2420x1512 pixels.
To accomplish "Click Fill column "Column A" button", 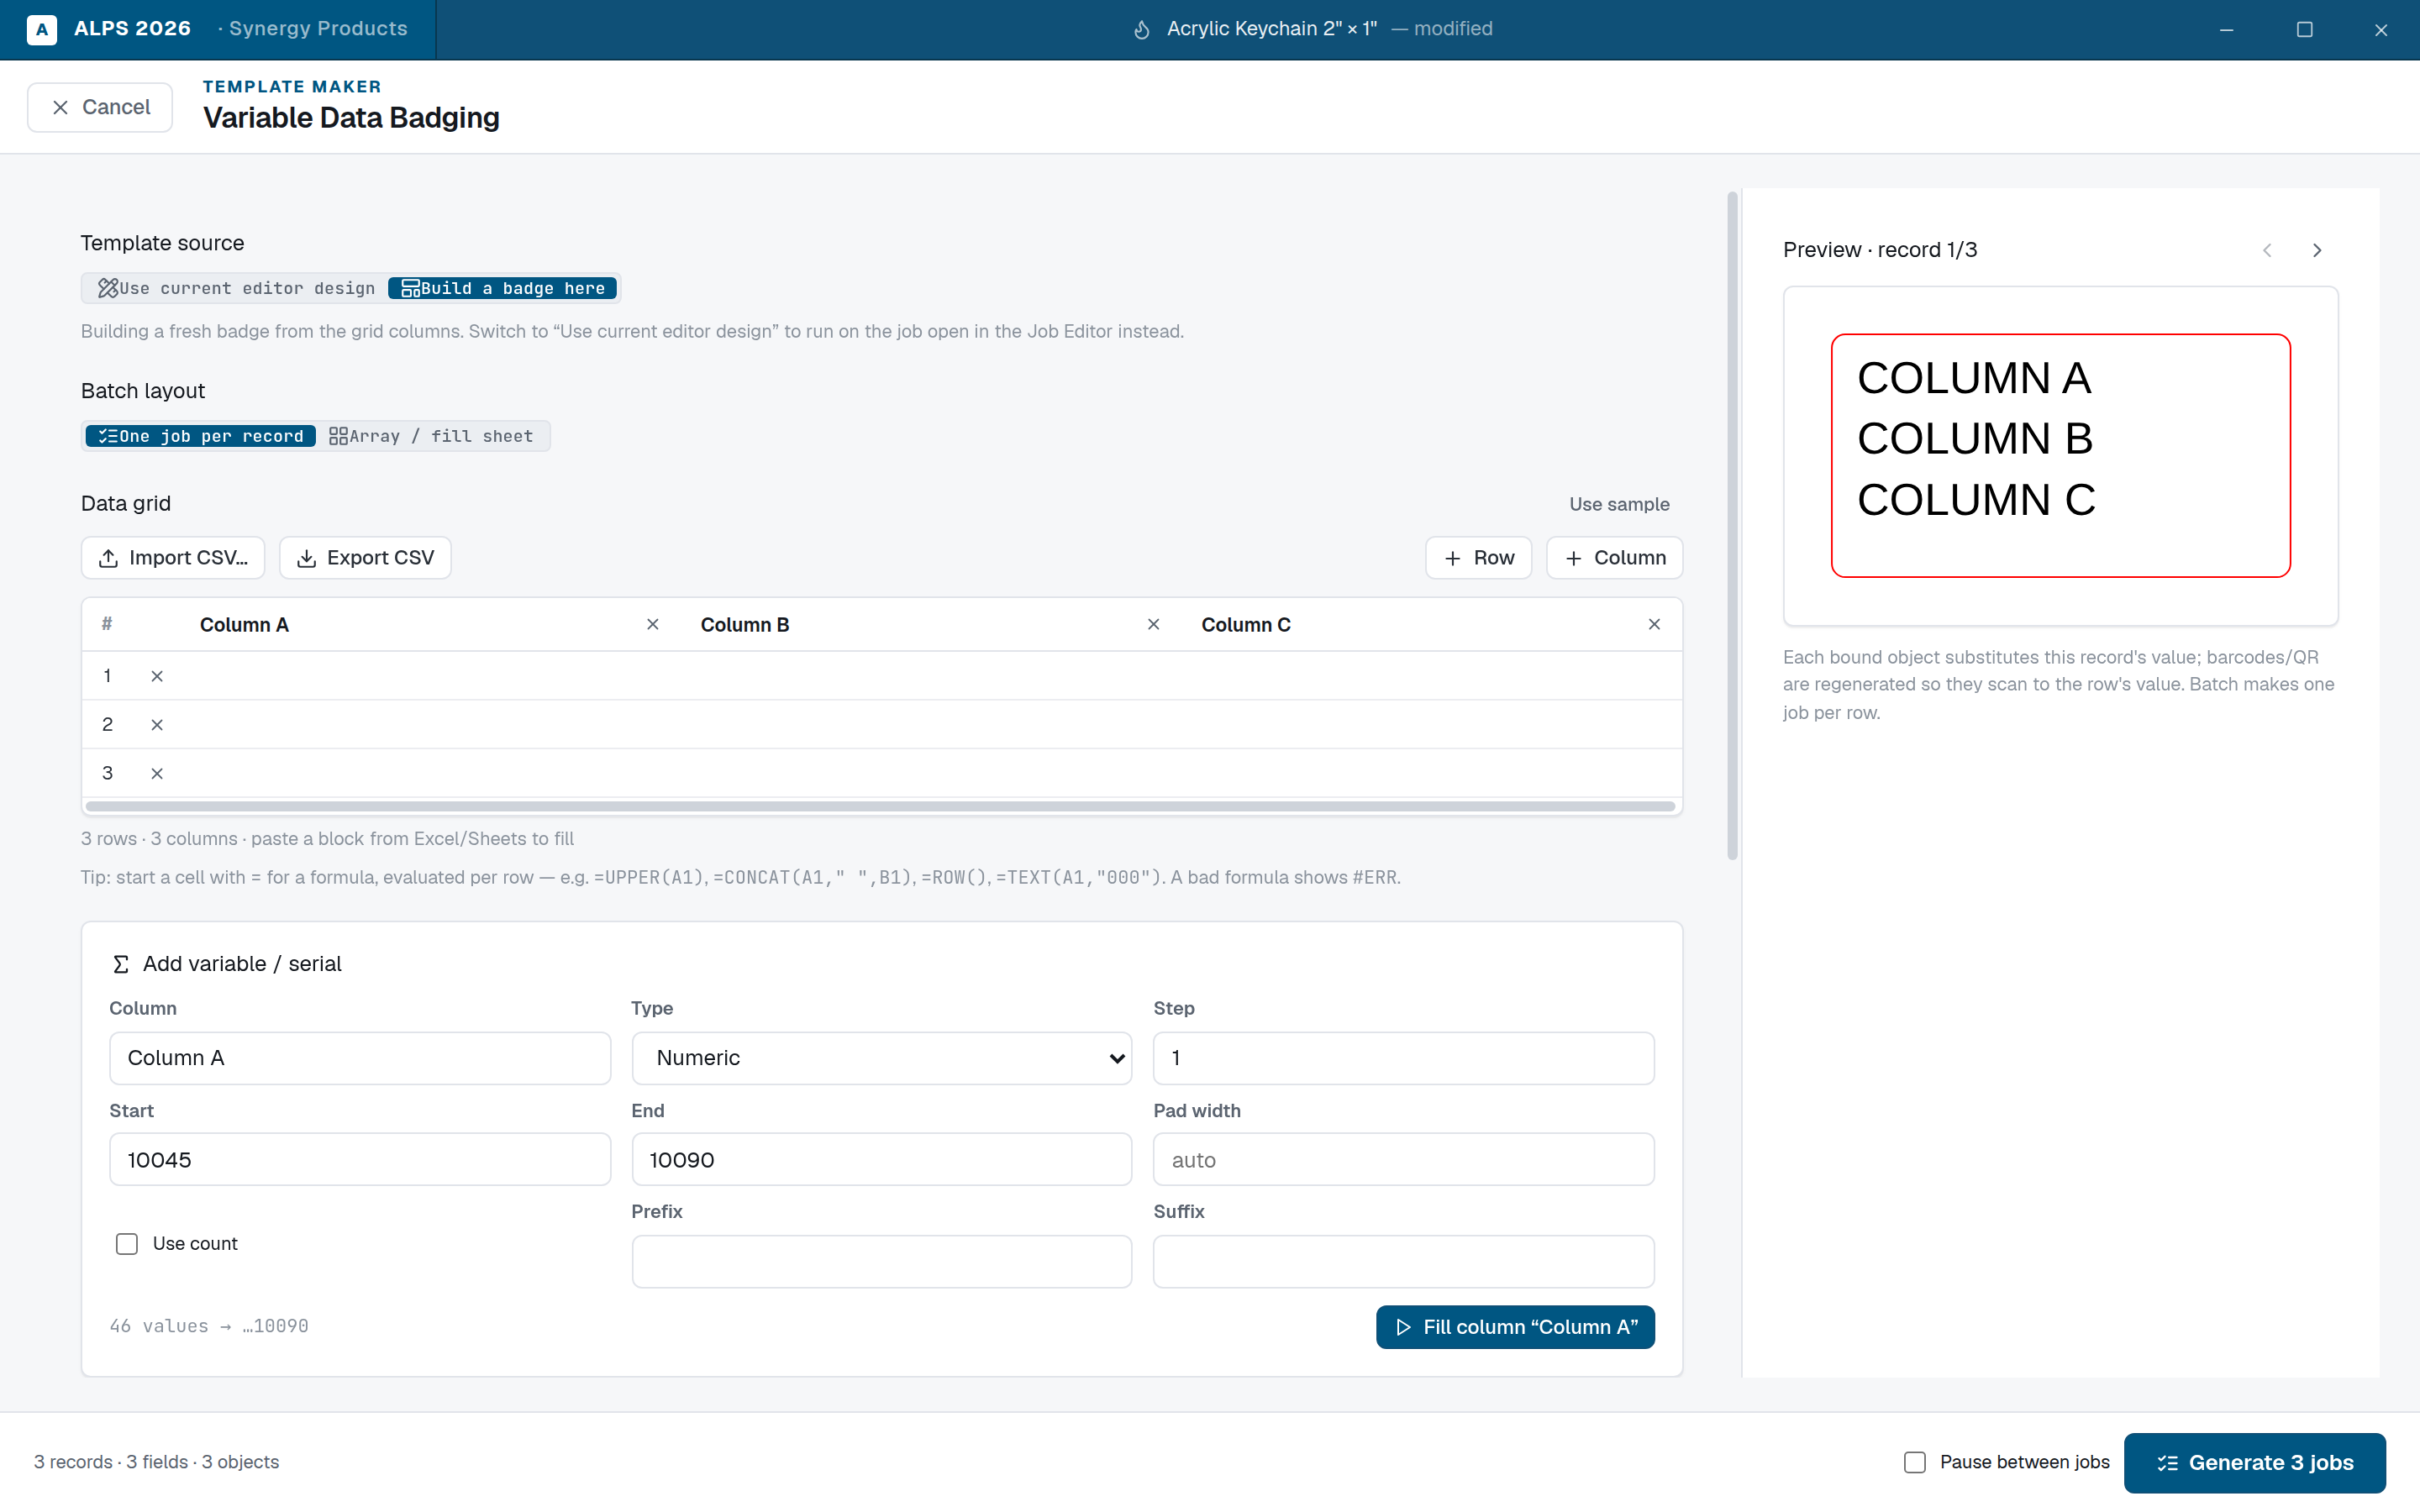I will (x=1515, y=1327).
